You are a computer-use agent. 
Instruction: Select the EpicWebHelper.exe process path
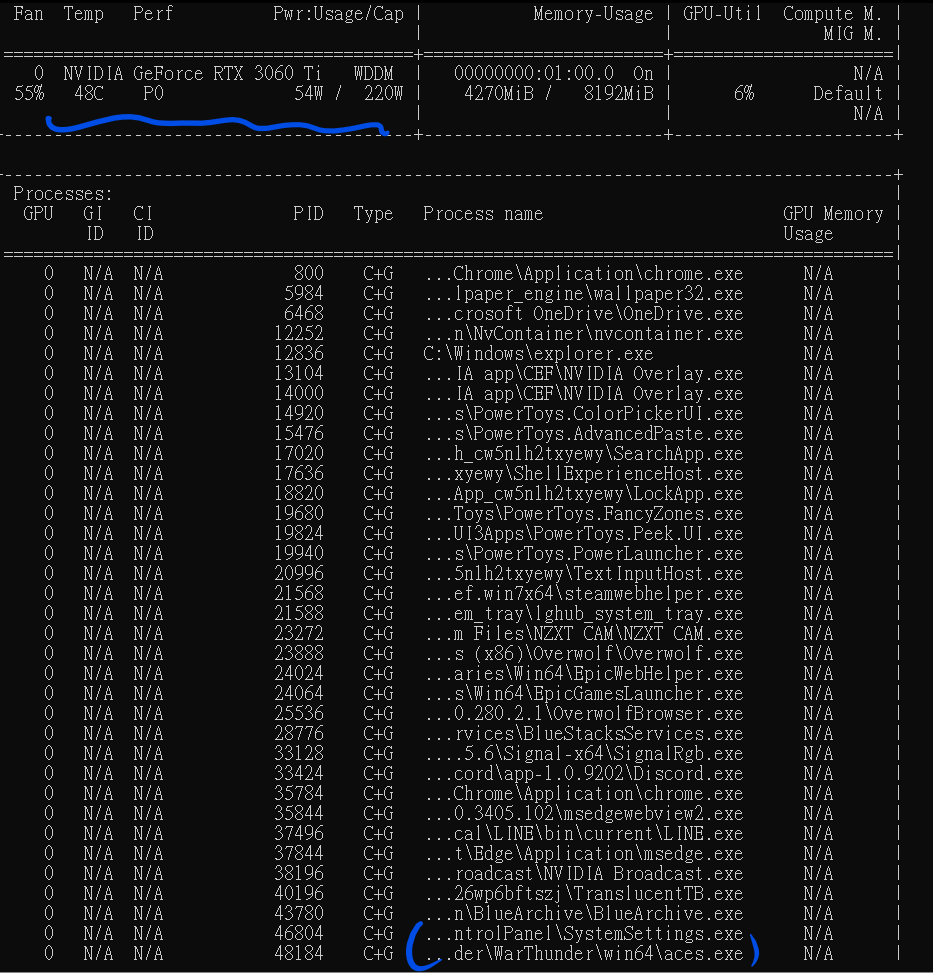pos(584,673)
